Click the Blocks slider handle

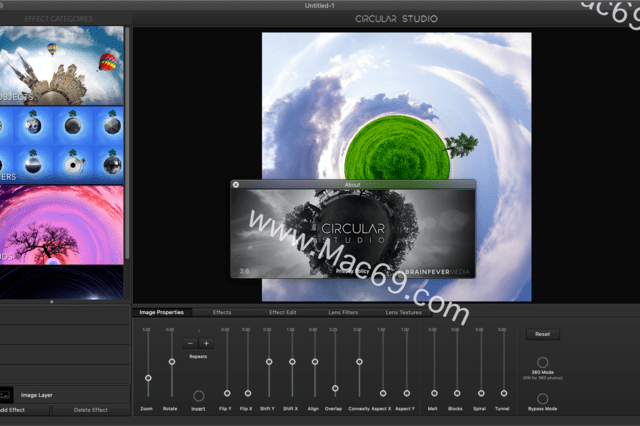(x=457, y=393)
